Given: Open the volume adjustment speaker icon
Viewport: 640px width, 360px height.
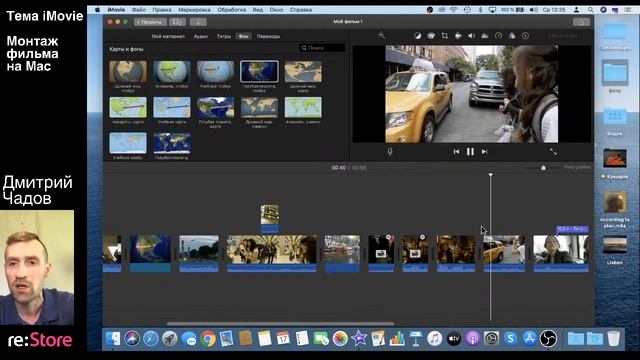Looking at the screenshot, I should click(471, 36).
